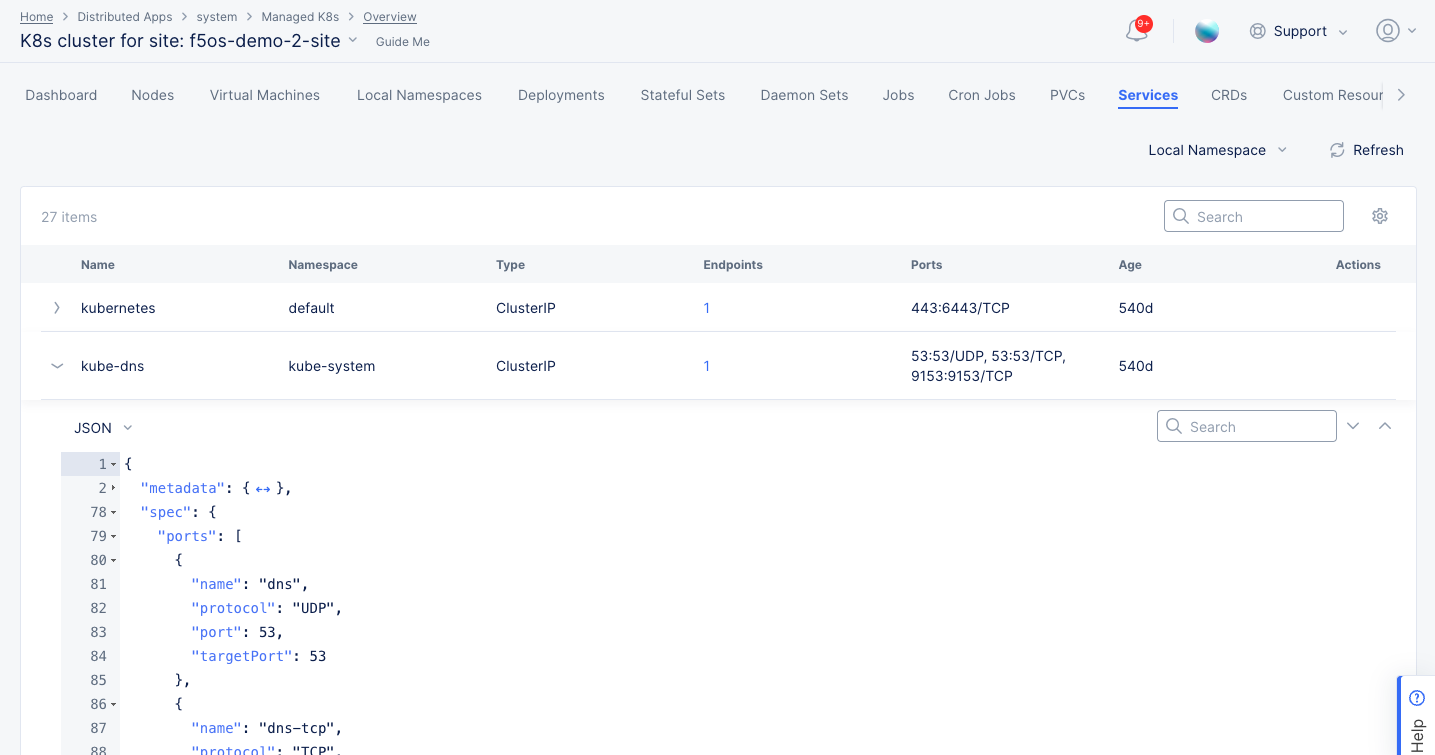The image size is (1435, 755).
Task: Click the right chevron to reveal more tabs
Action: point(1401,94)
